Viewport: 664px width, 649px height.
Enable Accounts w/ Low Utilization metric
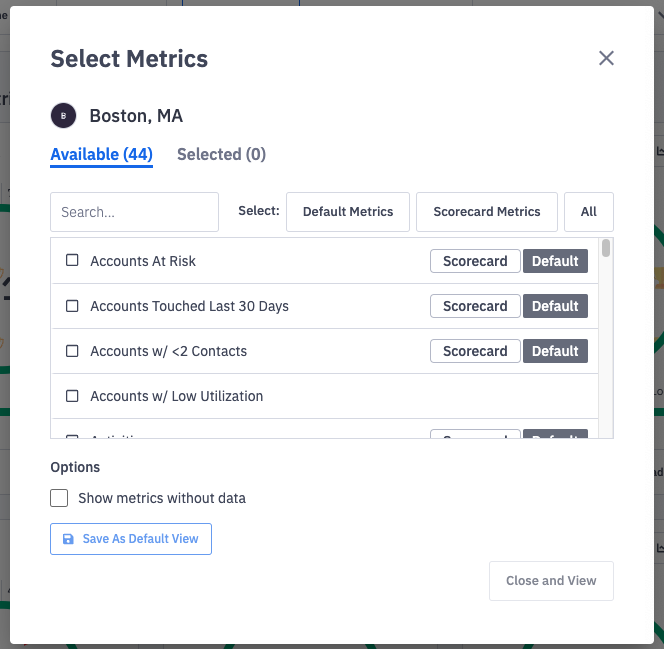(x=72, y=396)
